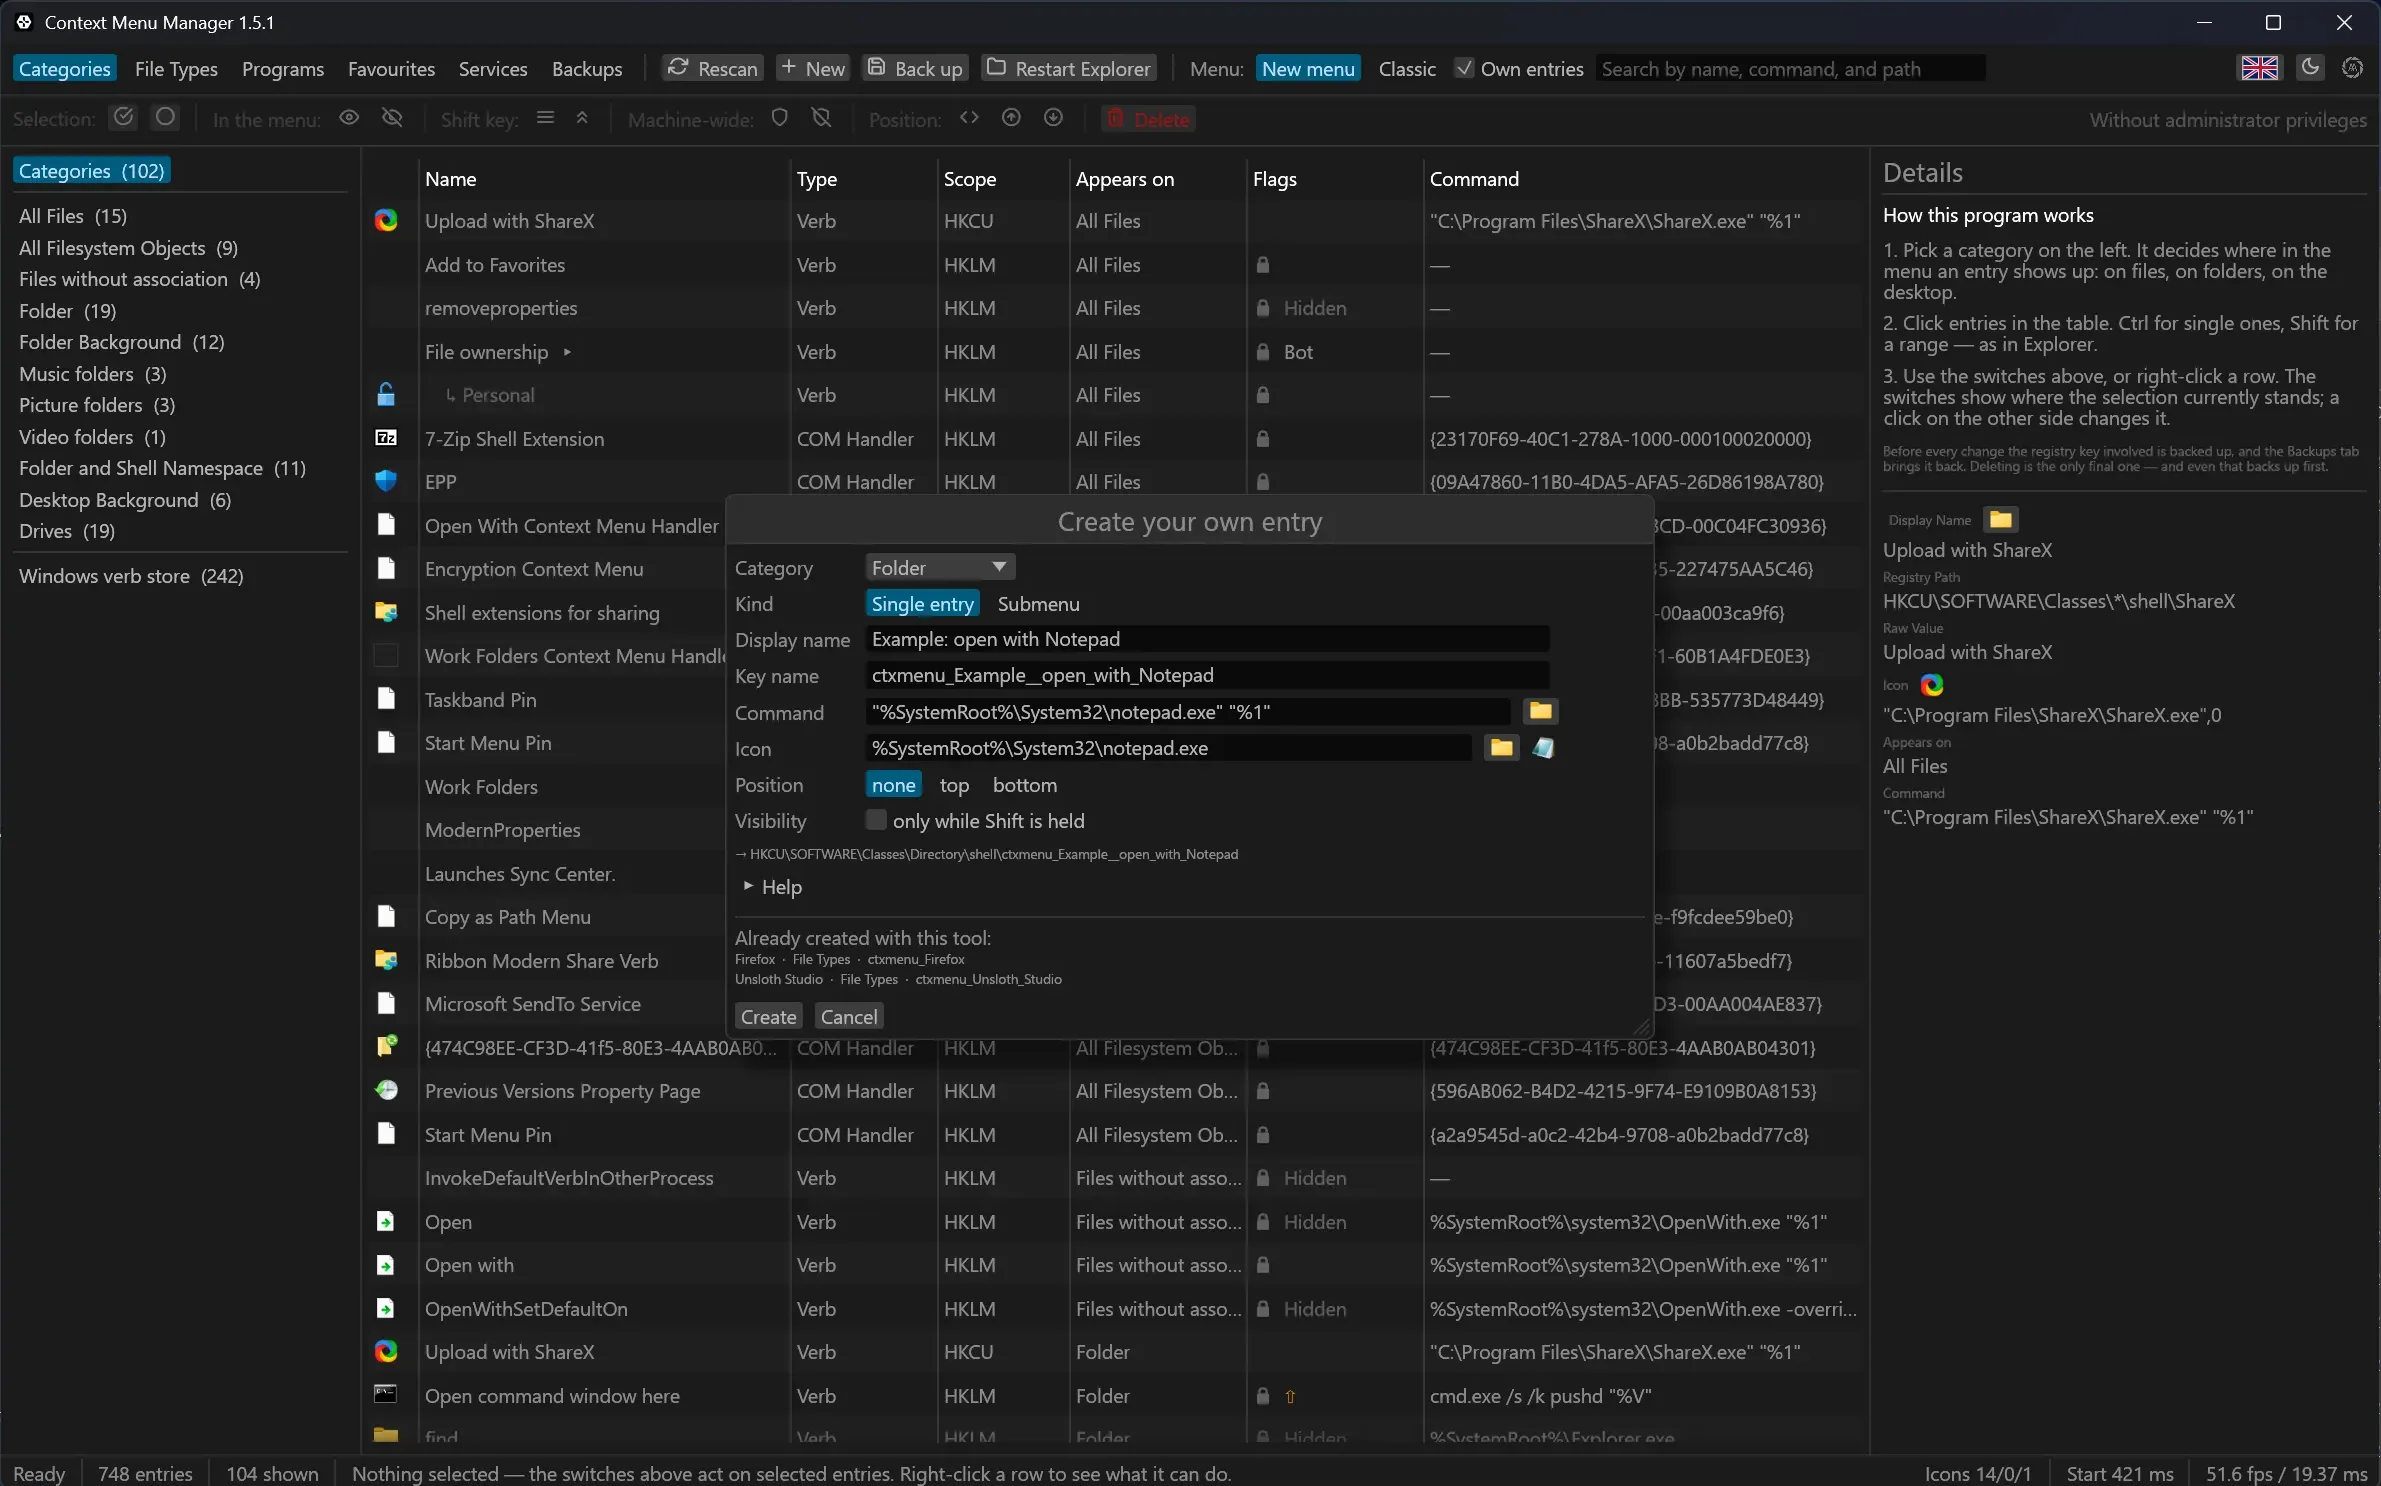Click the EPP shield icon
This screenshot has height=1486, width=2381.
[386, 481]
